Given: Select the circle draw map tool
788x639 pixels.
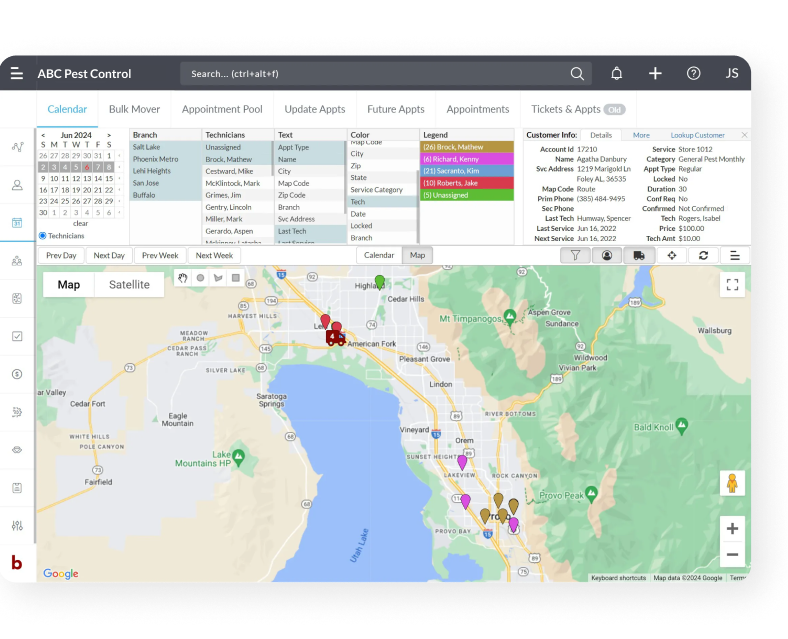Looking at the screenshot, I should pos(201,278).
